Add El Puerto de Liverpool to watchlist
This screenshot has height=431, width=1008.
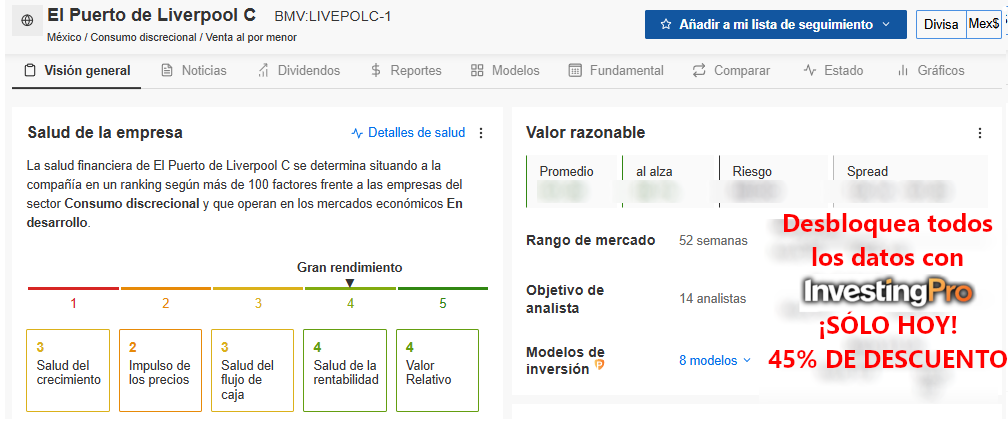tap(776, 24)
